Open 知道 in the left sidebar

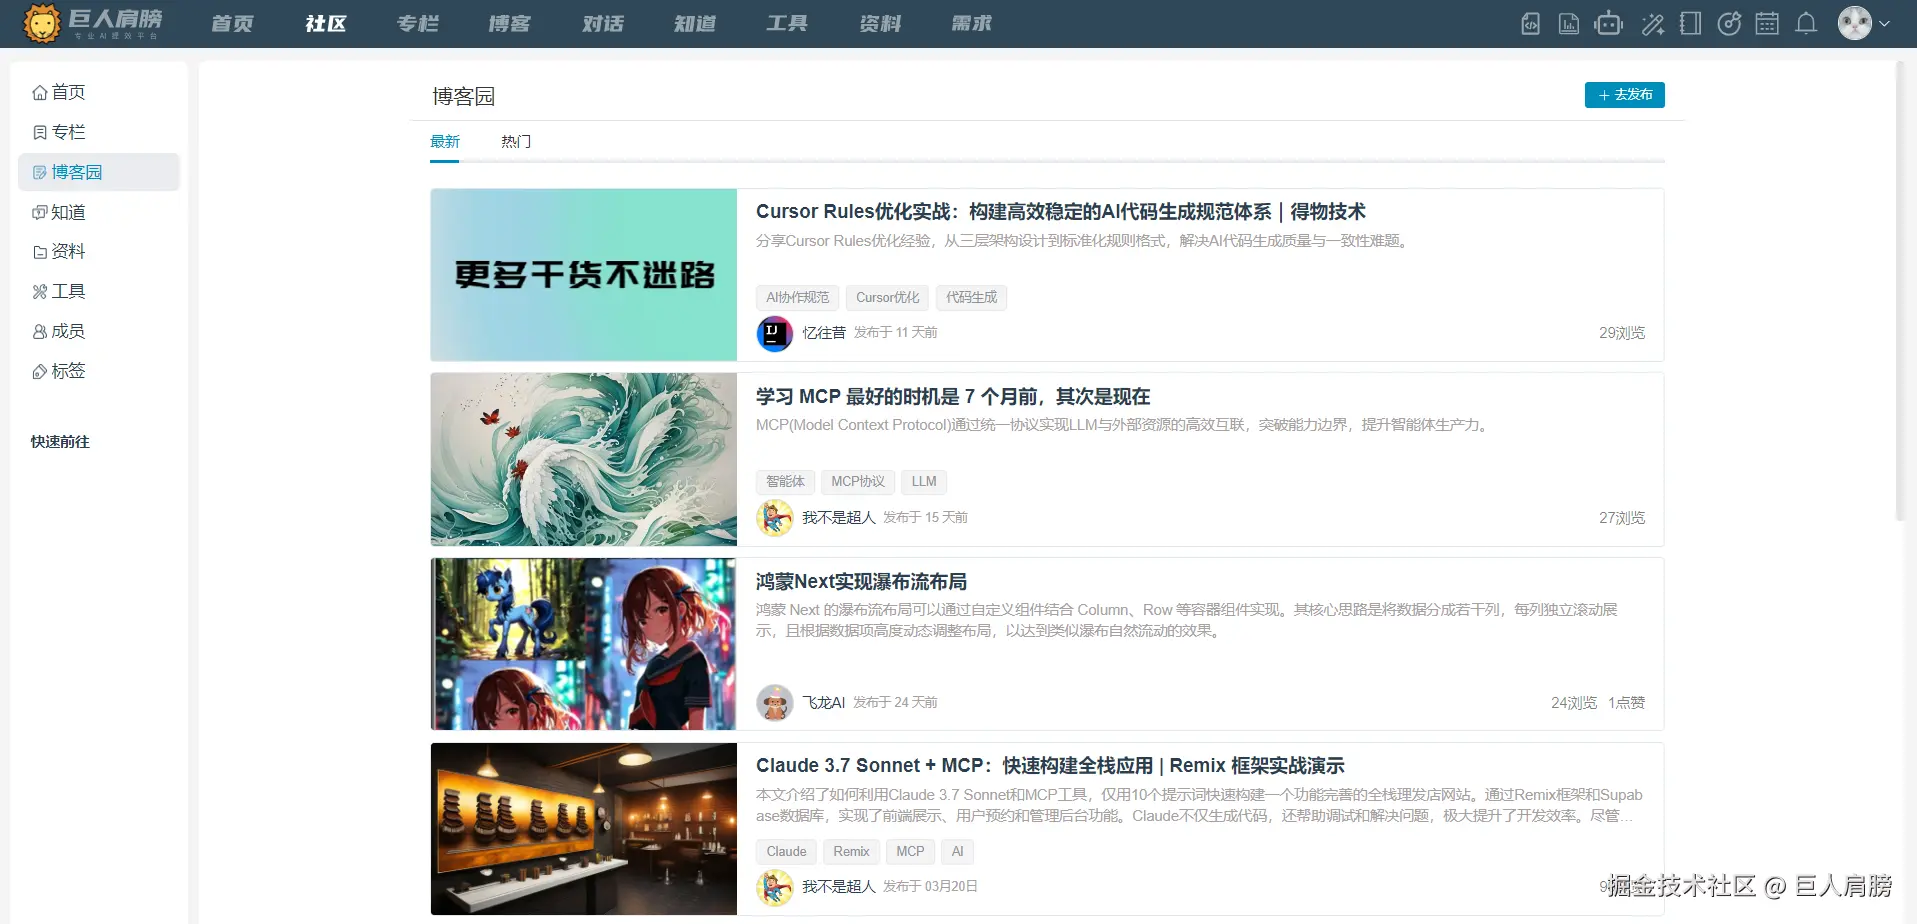click(x=99, y=212)
